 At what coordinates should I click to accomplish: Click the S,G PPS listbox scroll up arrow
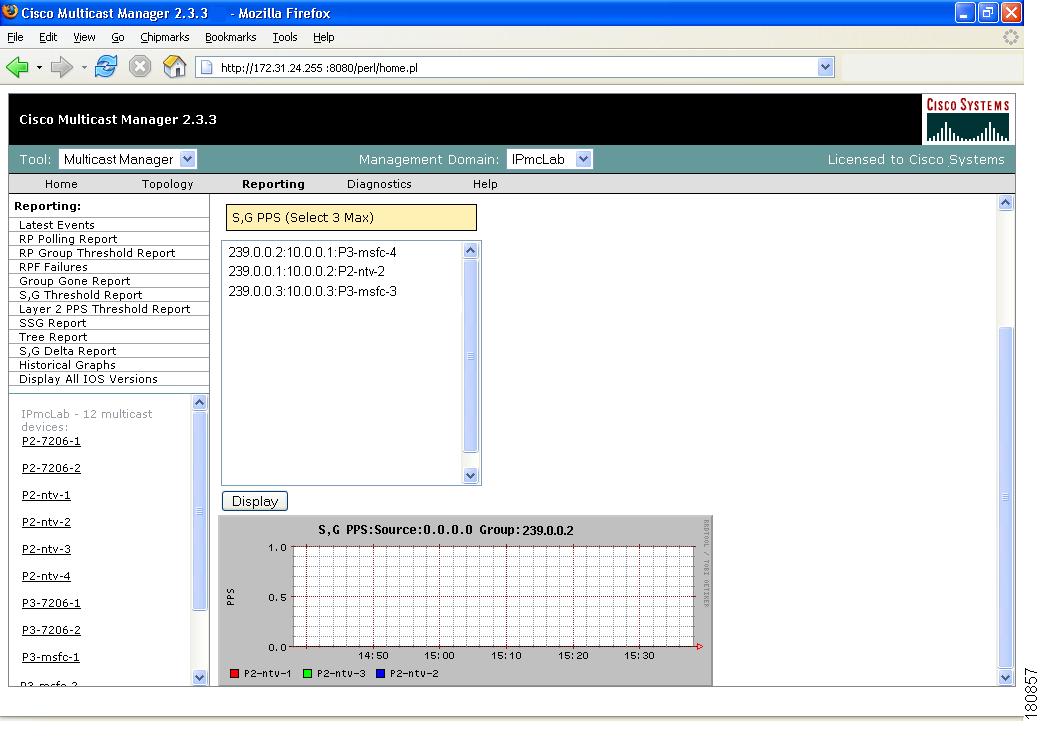[x=470, y=250]
